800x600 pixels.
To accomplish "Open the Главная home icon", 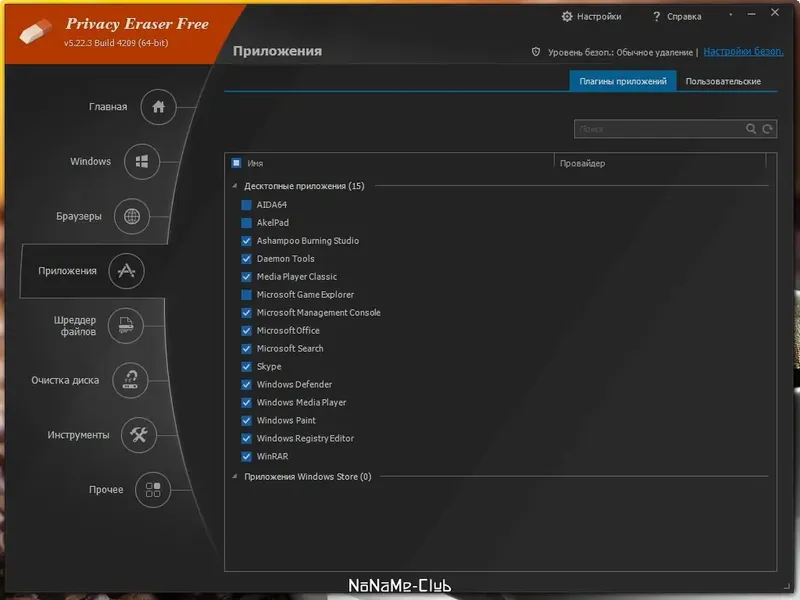I will 158,107.
